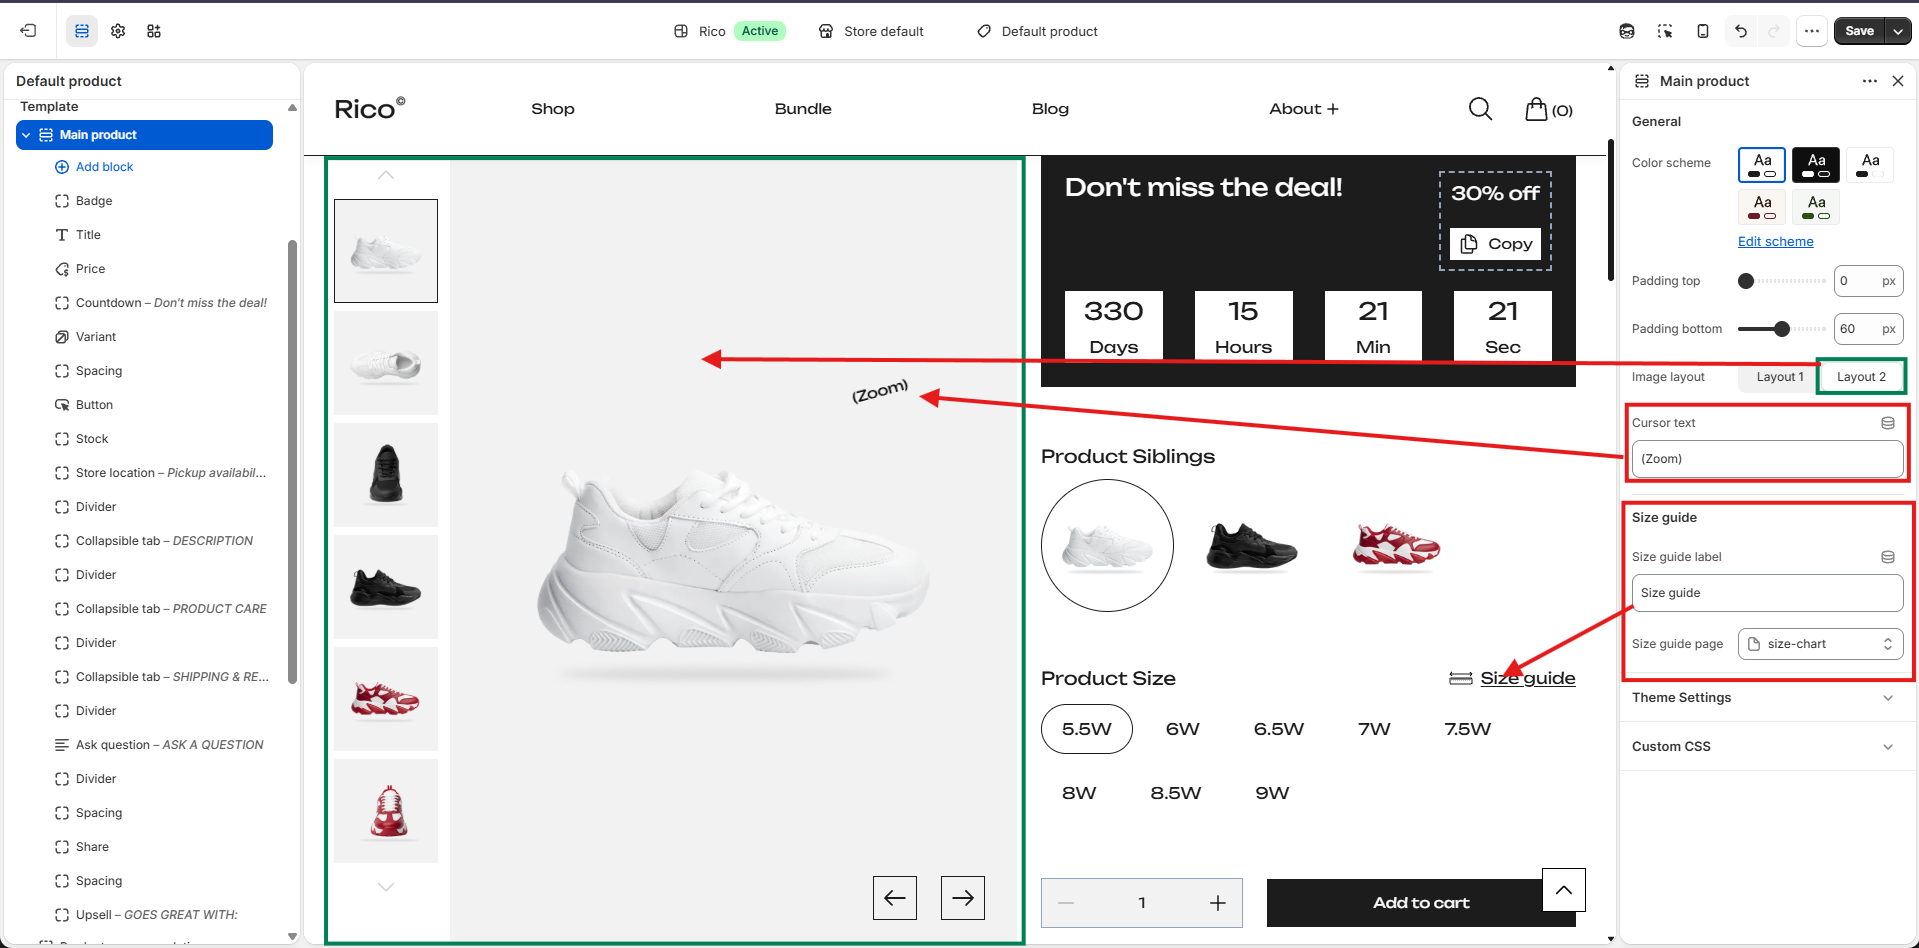Expand the Theme Settings section
This screenshot has width=1919, height=948.
[x=1767, y=698]
